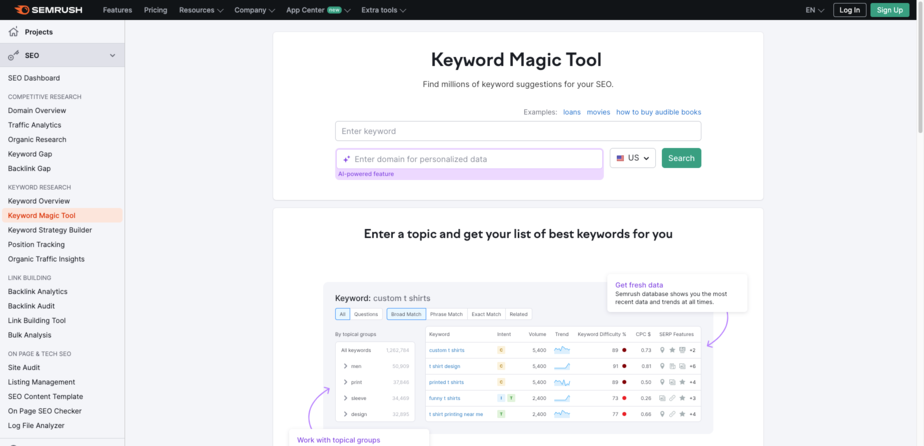924x446 pixels.
Task: Open Keyword Overview
Action: coord(39,201)
